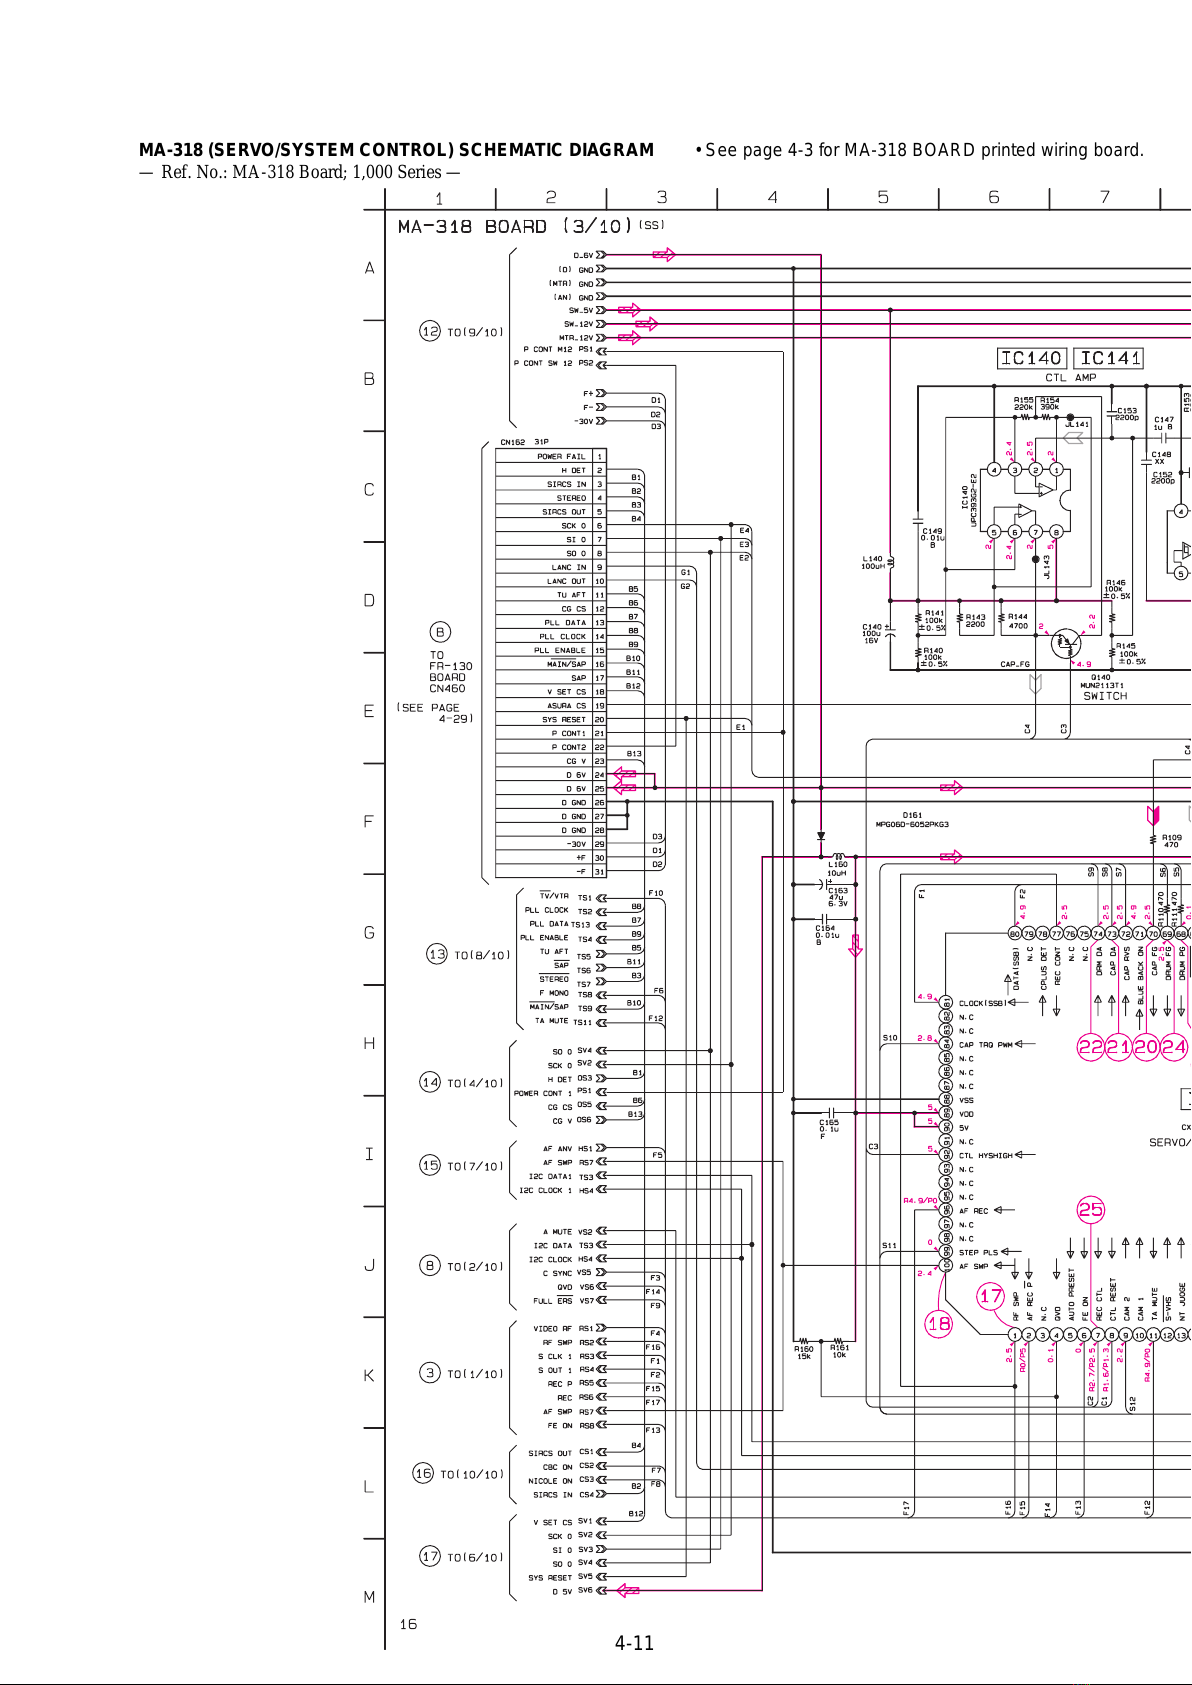Click the "D 5V" SV6 signal label
This screenshot has width=1192, height=1685.
point(562,1592)
